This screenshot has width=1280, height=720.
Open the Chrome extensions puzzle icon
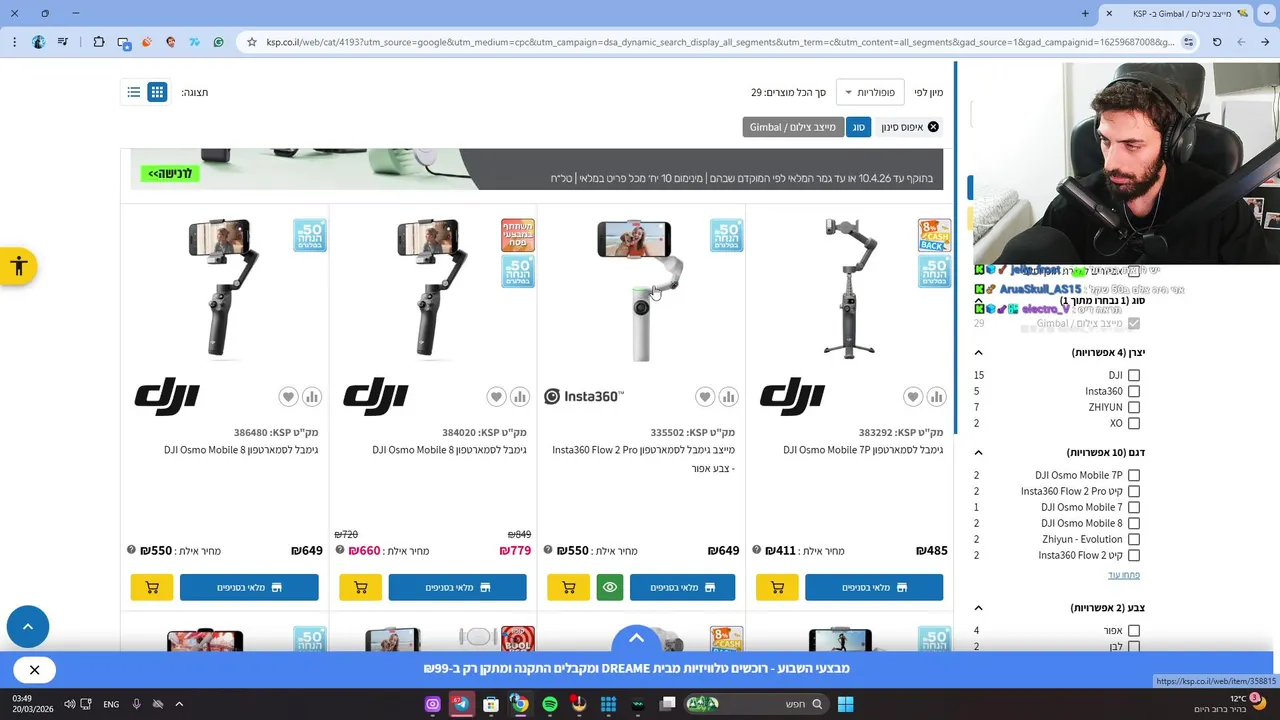[x=99, y=42]
